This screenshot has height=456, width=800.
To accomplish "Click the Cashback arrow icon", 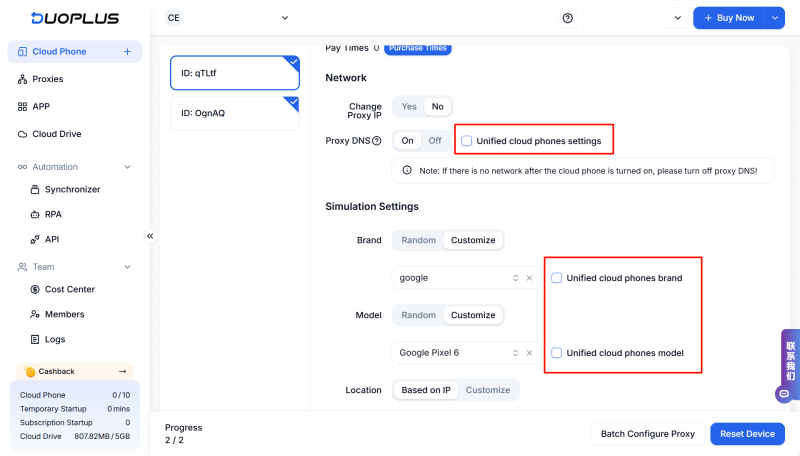I will pos(122,371).
